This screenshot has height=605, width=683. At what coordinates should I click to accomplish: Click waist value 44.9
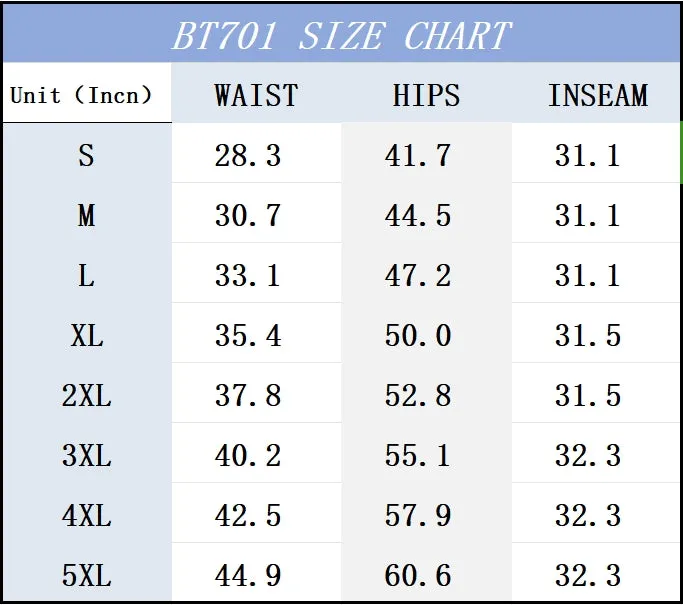tap(248, 575)
